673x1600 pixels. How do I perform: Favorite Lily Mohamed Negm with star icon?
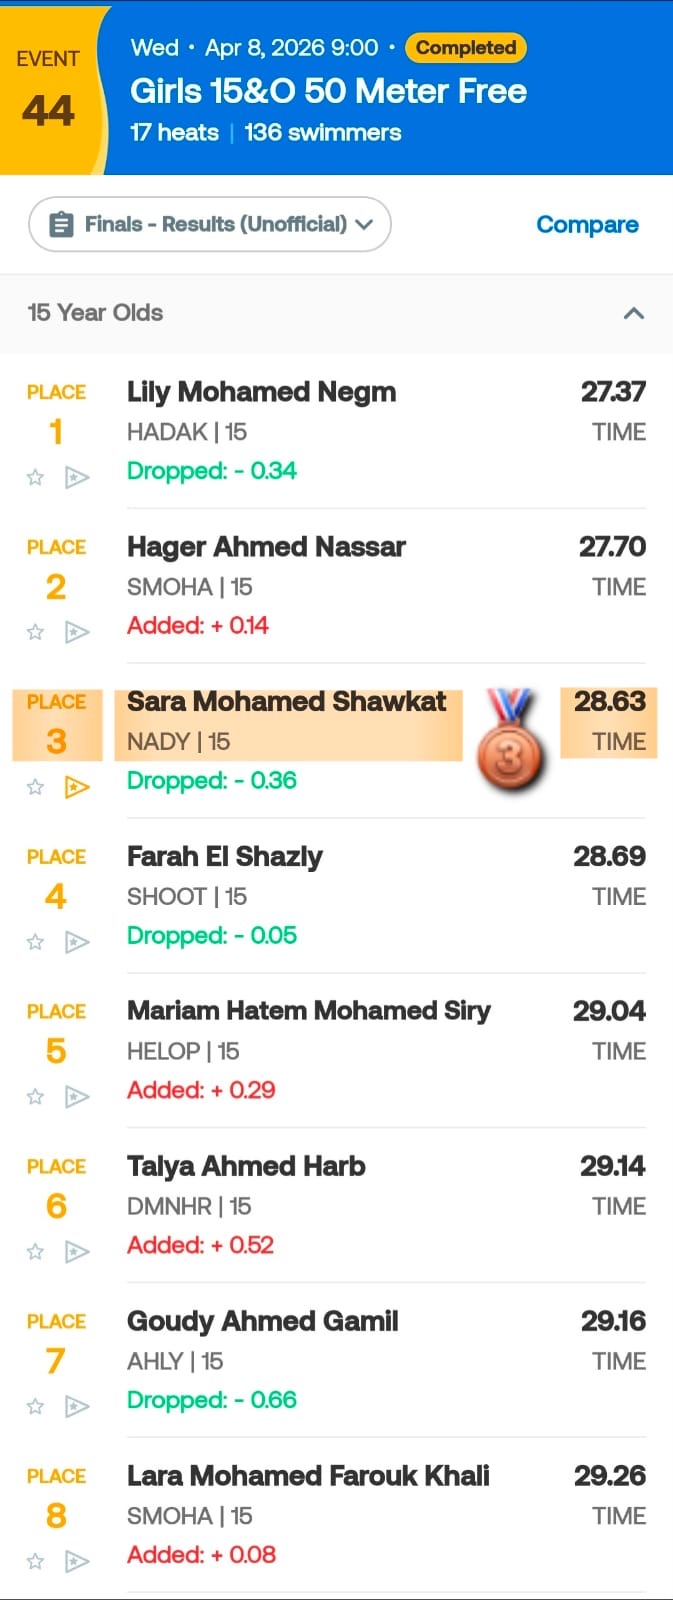point(35,478)
